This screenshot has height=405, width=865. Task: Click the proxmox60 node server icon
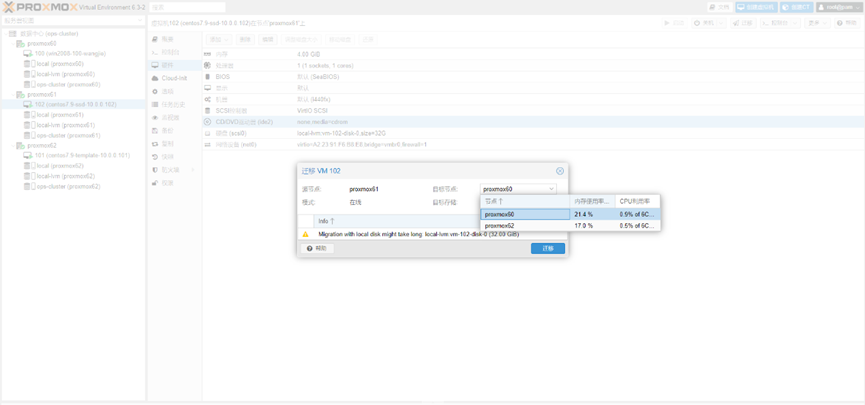(20, 44)
